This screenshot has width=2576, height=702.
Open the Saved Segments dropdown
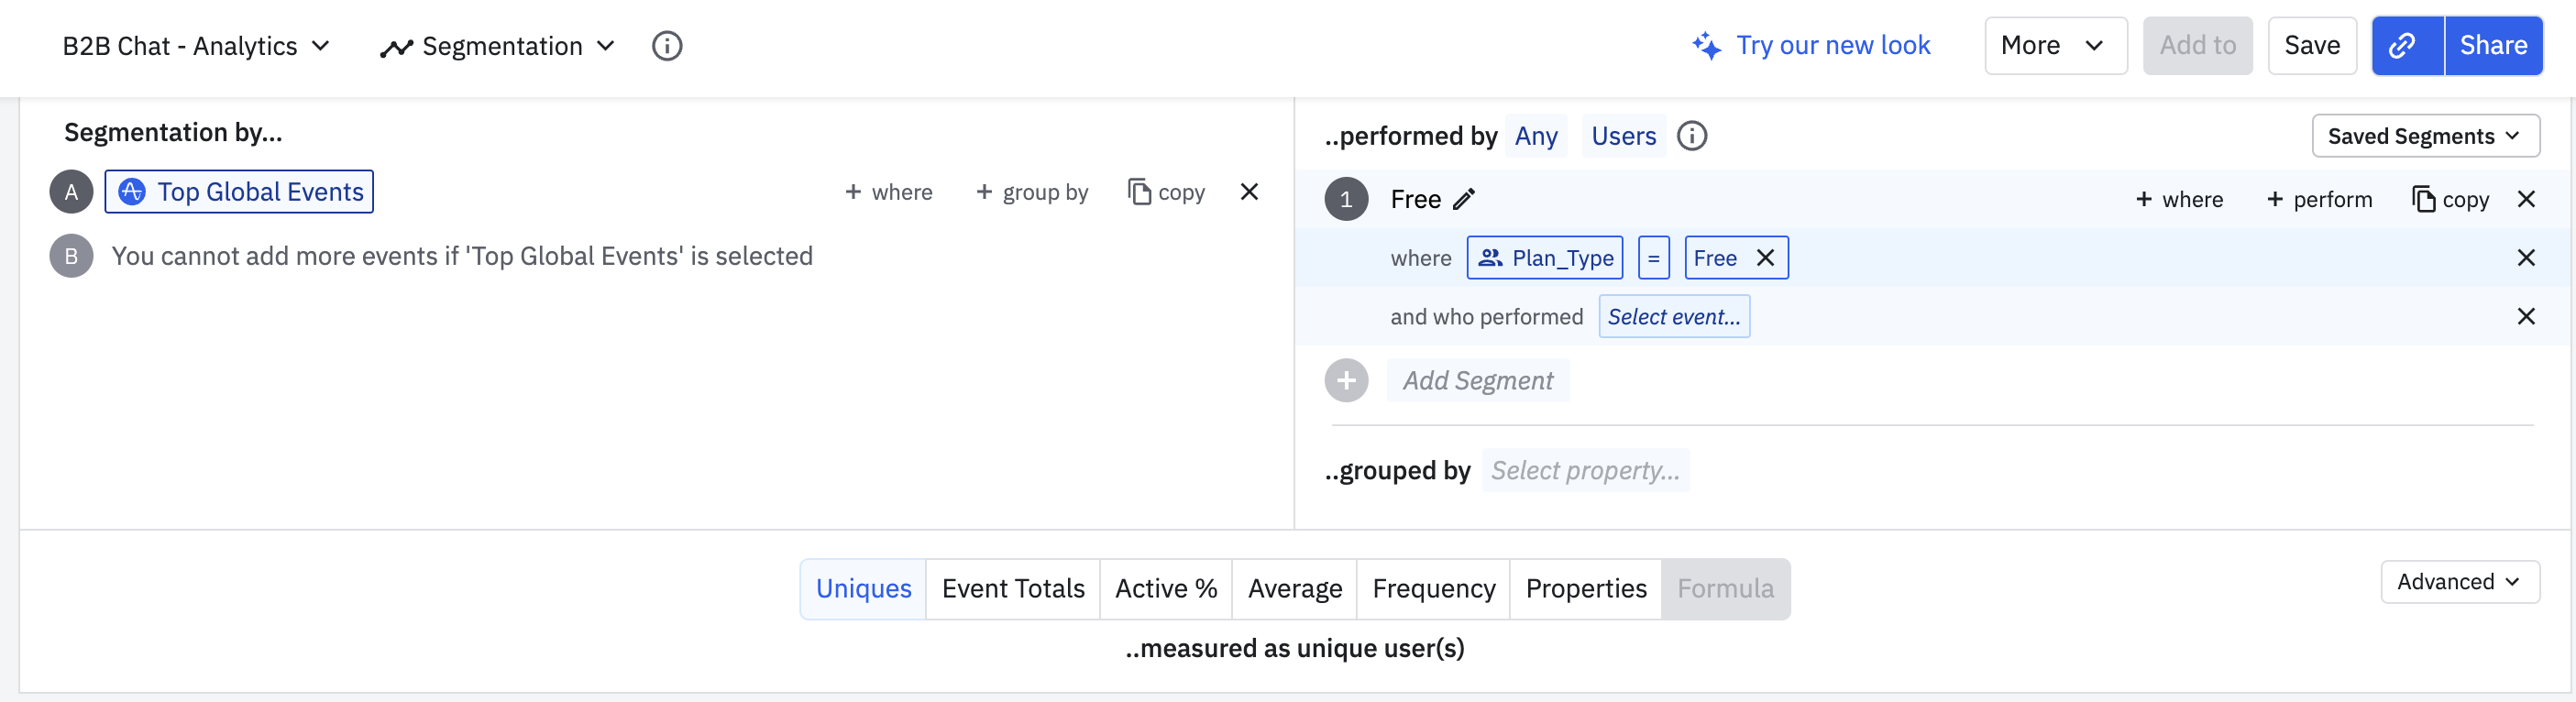[x=2424, y=136]
